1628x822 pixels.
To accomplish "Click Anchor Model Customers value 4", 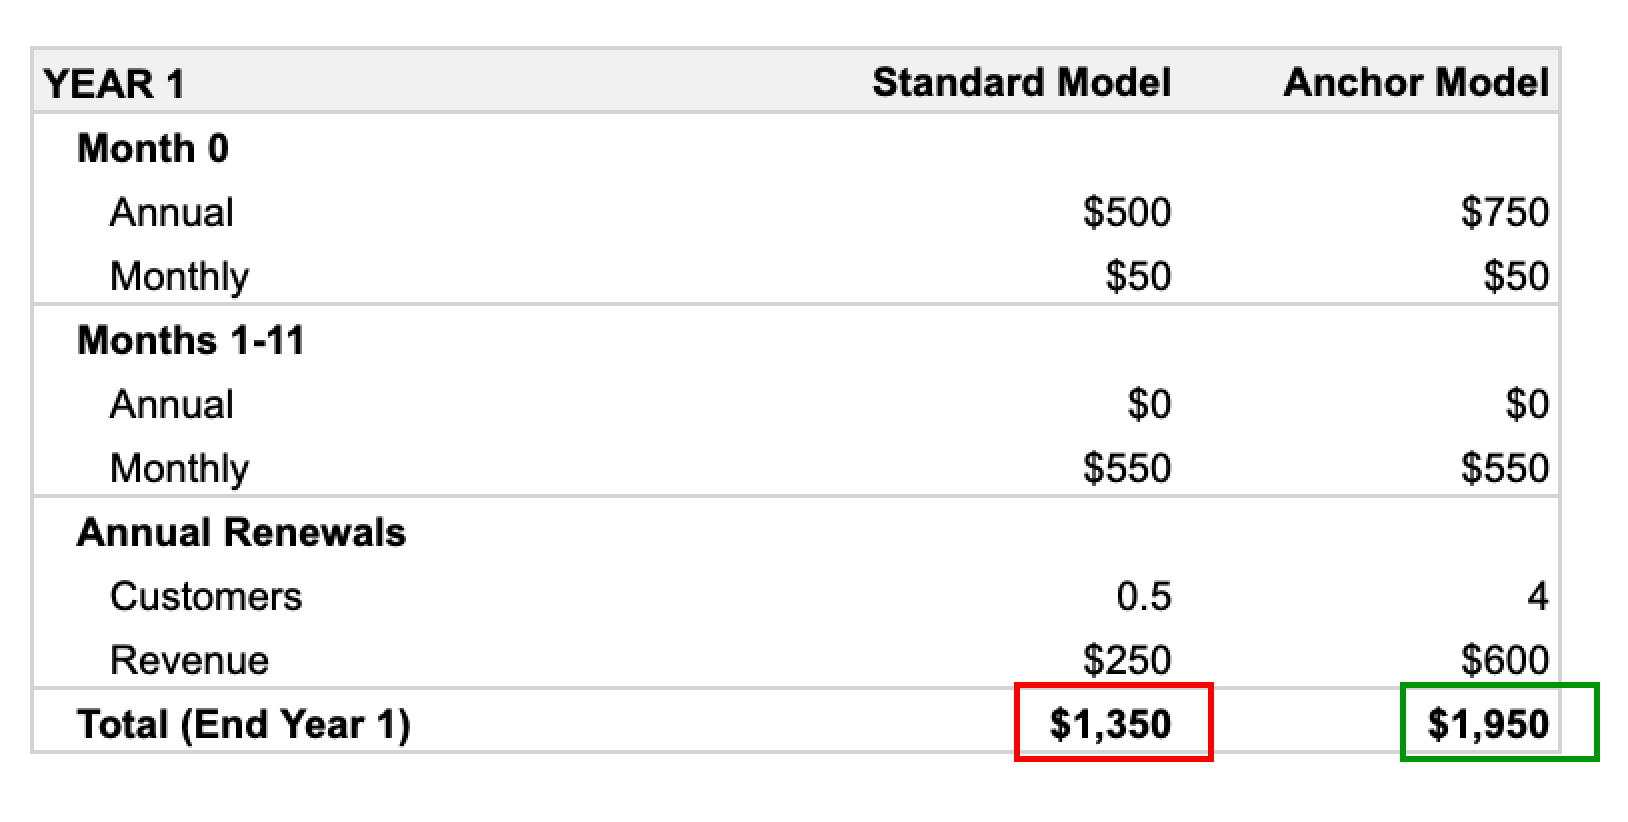I will [x=1538, y=596].
